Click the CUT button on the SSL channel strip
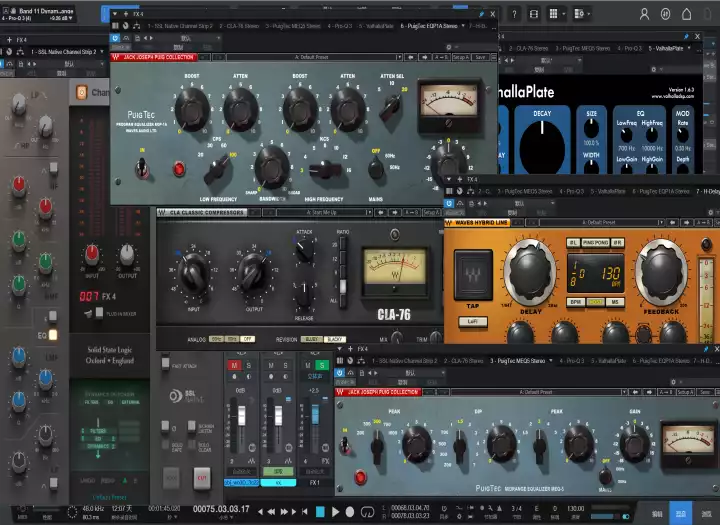The width and height of the screenshot is (720, 525). pyautogui.click(x=202, y=478)
